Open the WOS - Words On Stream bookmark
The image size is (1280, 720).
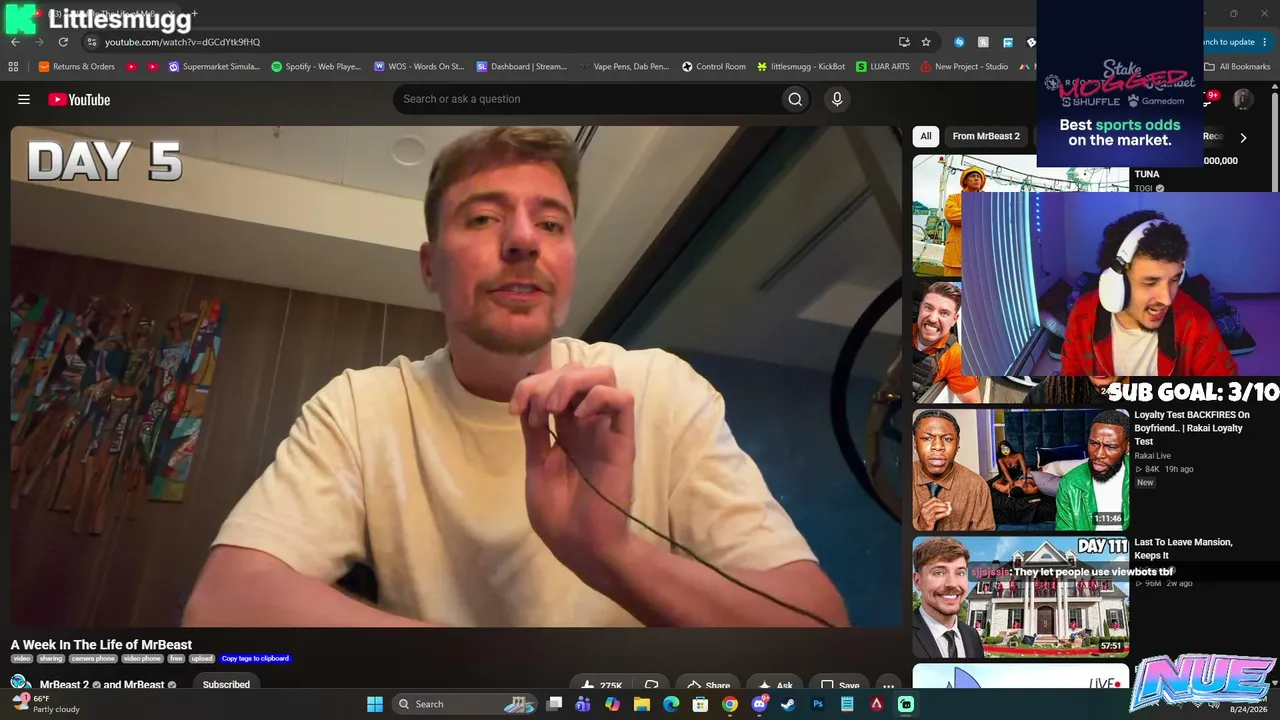[419, 67]
